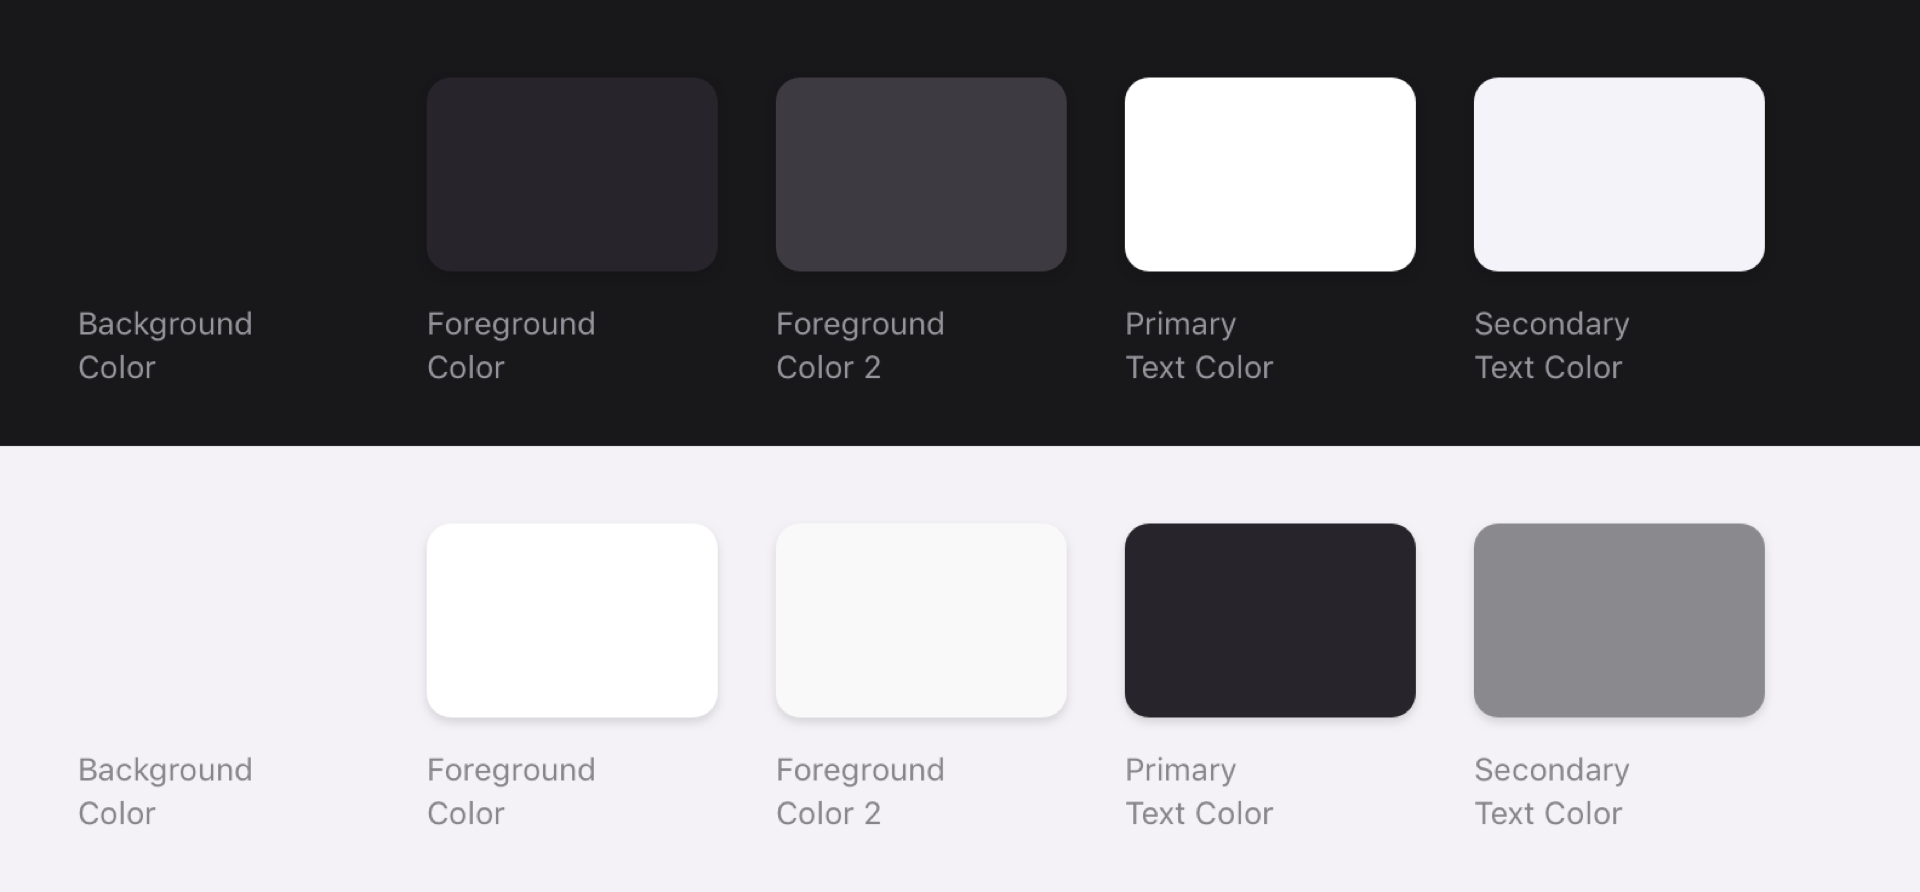Image resolution: width=1920 pixels, height=892 pixels.
Task: Choose dark theme Secondary Text Color swatch
Action: tap(1619, 174)
